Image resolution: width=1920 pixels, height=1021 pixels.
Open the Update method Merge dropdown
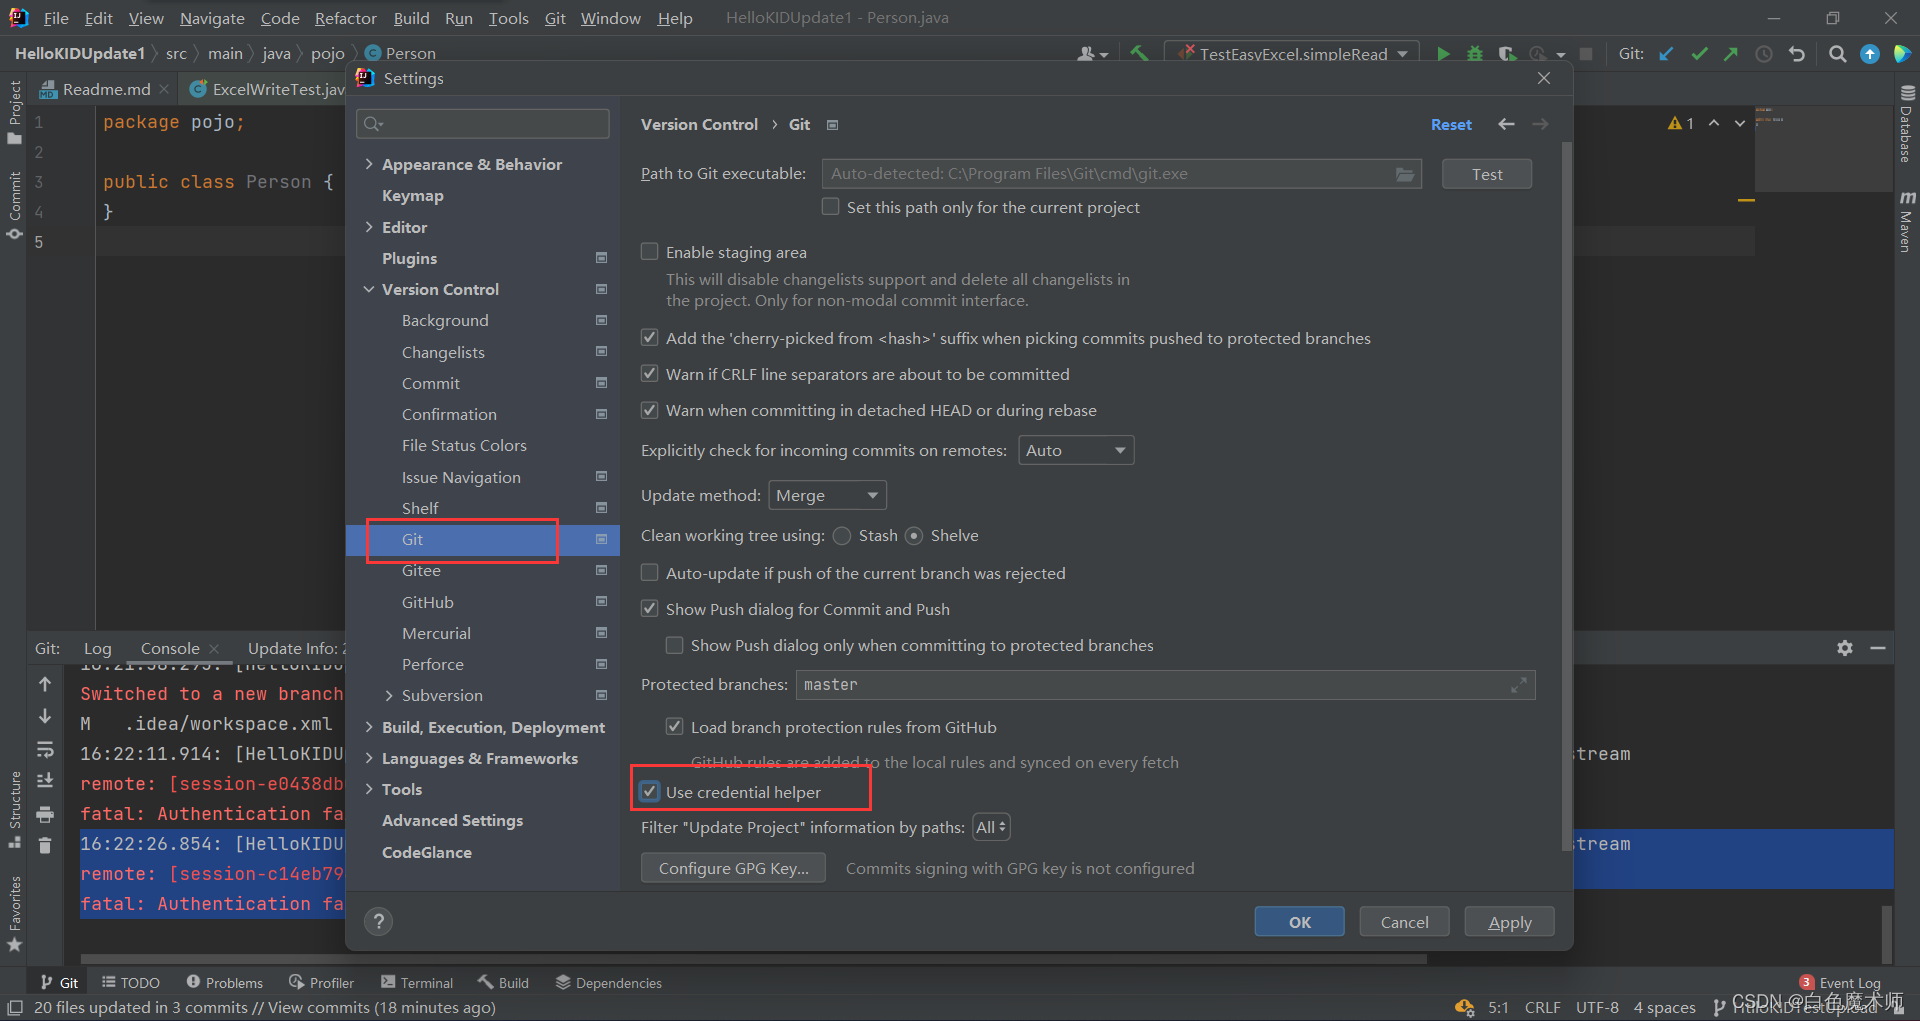[x=827, y=495]
